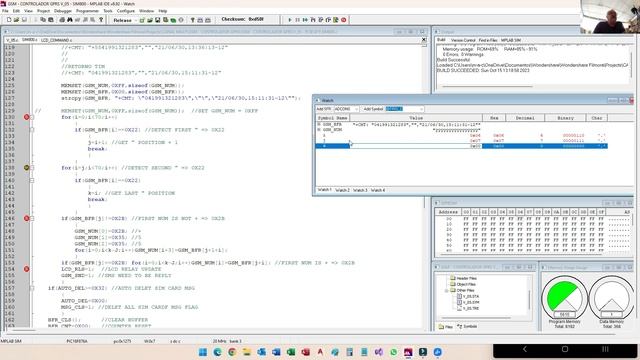The height and width of the screenshot is (360, 640).
Task: Toggle the breakpoint on line 130
Action: 27,117
